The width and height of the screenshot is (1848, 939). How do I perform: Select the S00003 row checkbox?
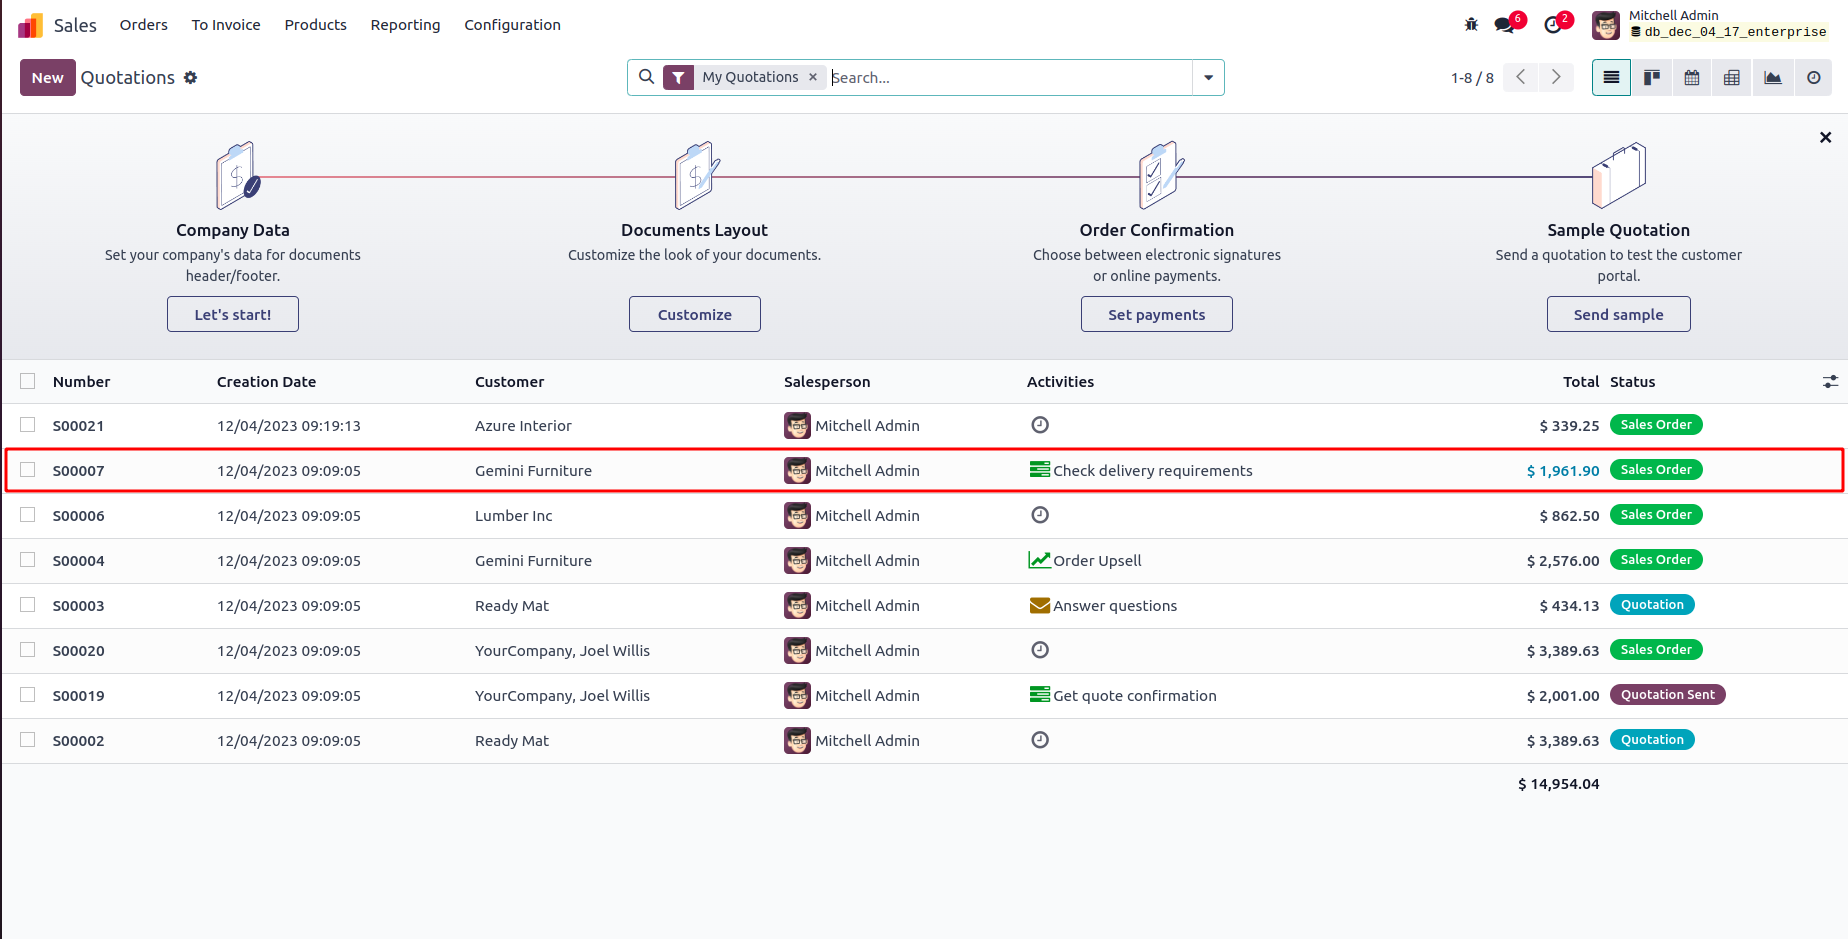[28, 605]
